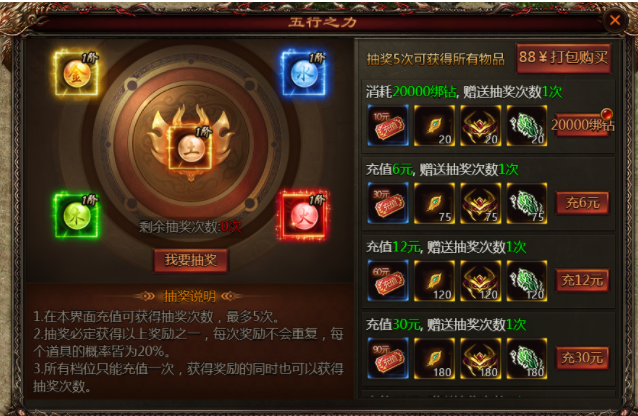
Task: Select the green 木 wood element orb
Action: [x=76, y=215]
